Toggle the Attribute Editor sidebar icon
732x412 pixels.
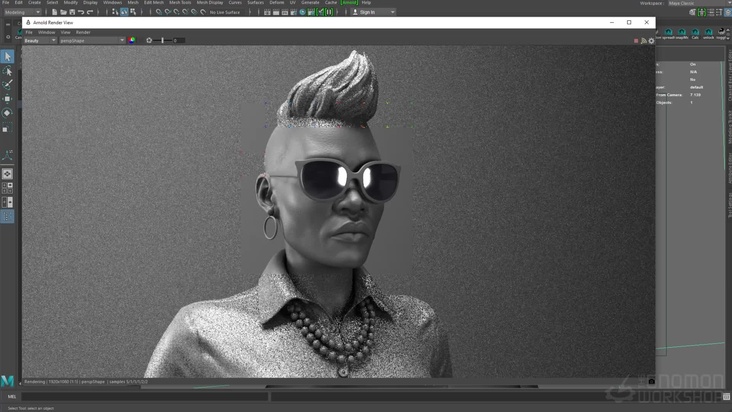pyautogui.click(x=711, y=13)
